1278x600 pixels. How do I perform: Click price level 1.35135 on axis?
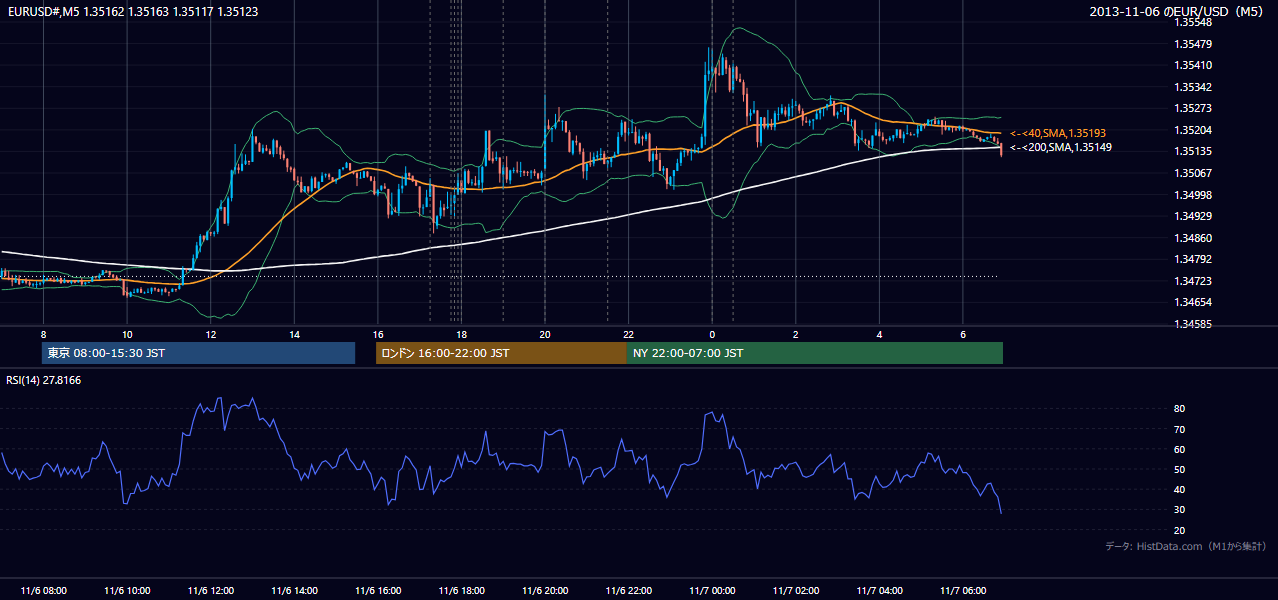[x=1193, y=151]
